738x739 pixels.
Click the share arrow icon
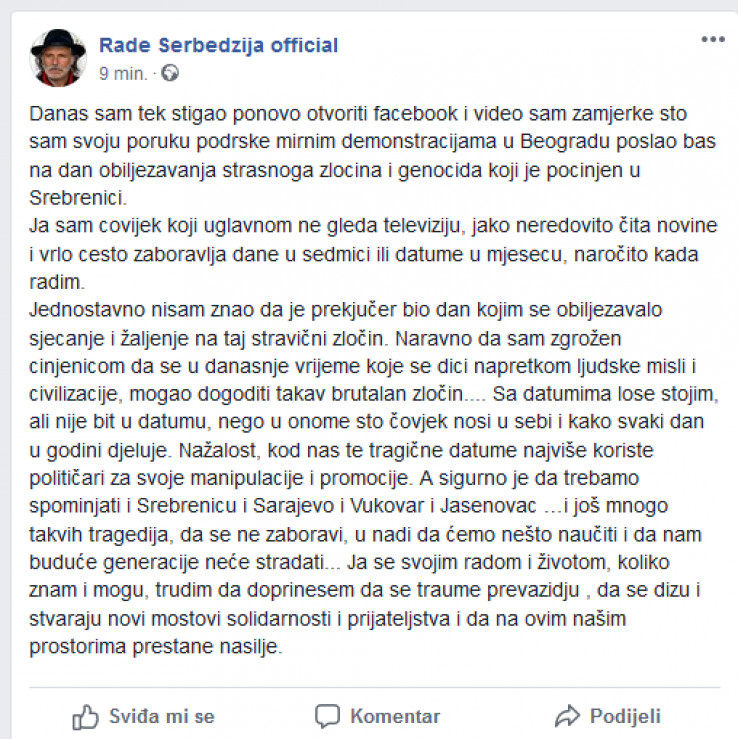567,716
